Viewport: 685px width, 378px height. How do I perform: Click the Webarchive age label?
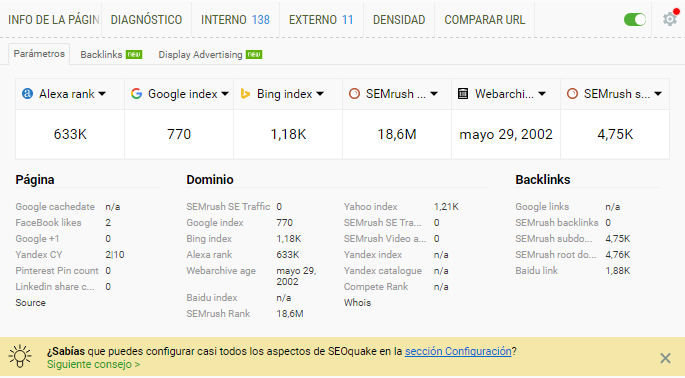[x=221, y=271]
